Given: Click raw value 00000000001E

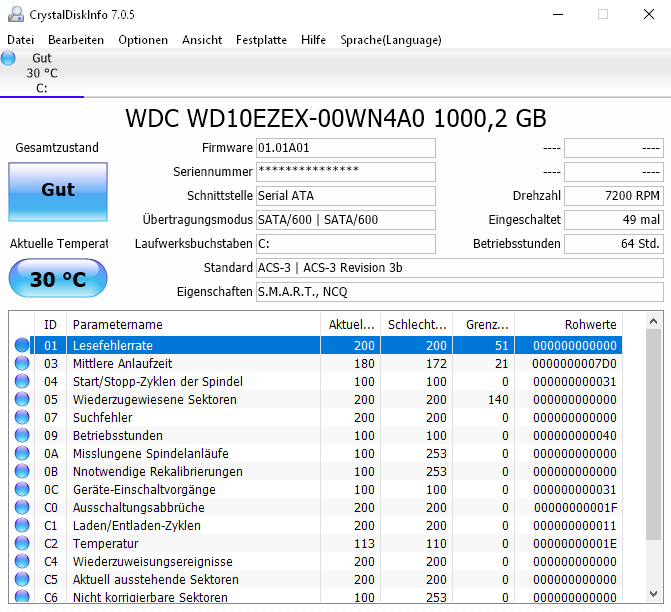Looking at the screenshot, I should (x=575, y=543).
